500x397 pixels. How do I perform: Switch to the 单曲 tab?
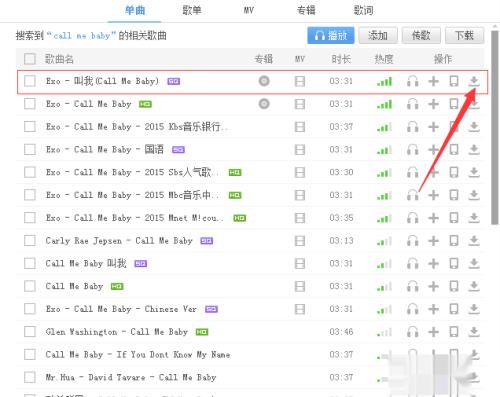(135, 11)
